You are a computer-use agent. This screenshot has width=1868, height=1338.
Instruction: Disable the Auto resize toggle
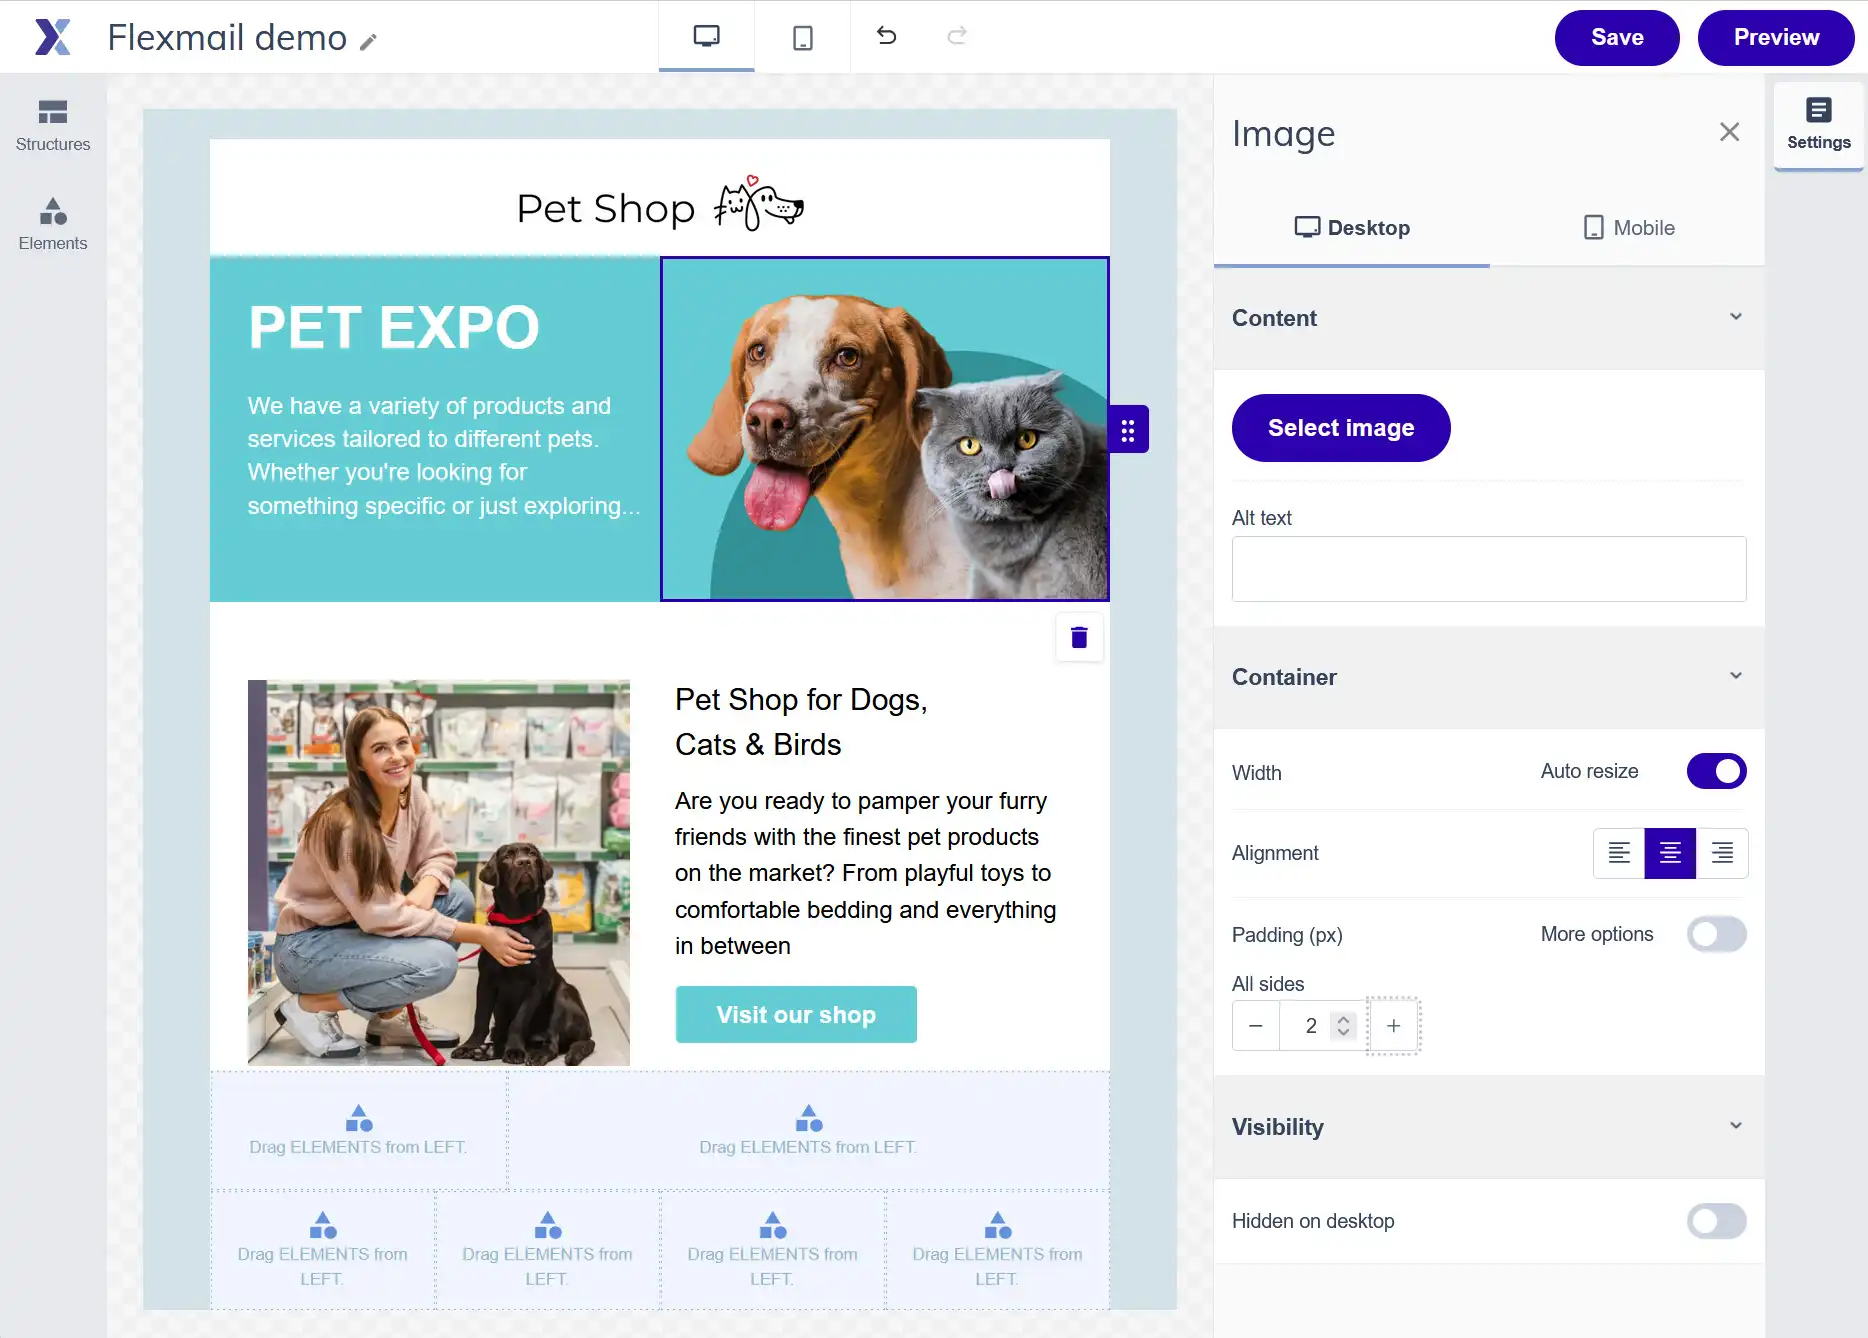point(1716,771)
